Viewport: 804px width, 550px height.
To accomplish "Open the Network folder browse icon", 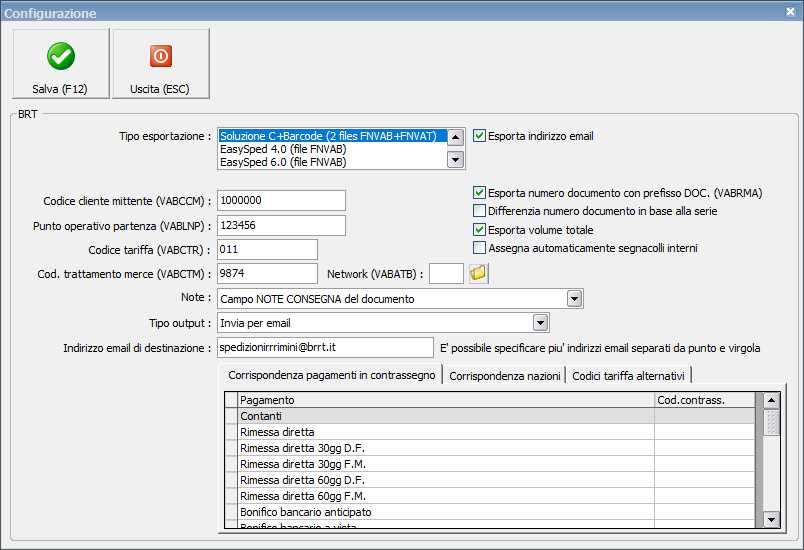I will [x=478, y=273].
